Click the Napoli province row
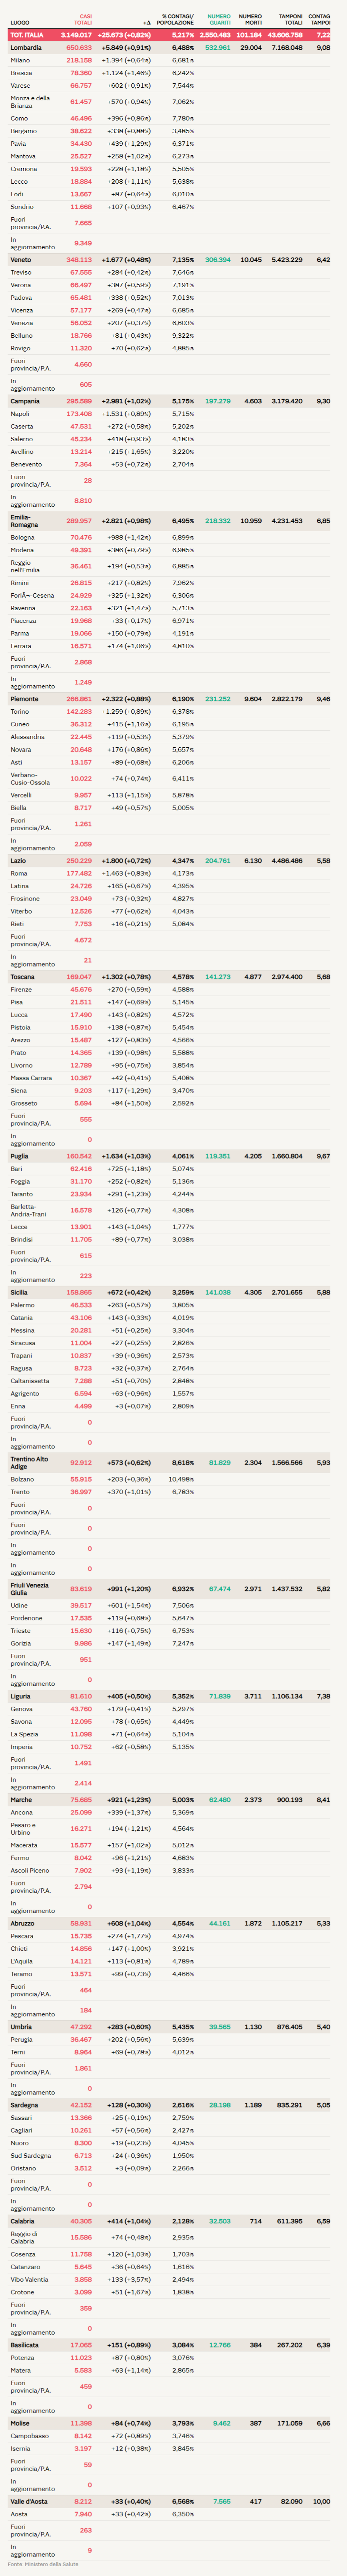The image size is (347, 2576). (x=20, y=414)
